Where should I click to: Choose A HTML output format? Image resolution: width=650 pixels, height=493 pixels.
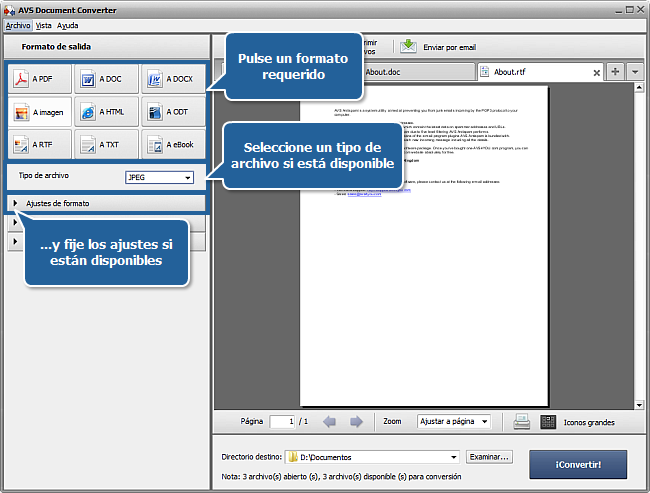pos(107,112)
